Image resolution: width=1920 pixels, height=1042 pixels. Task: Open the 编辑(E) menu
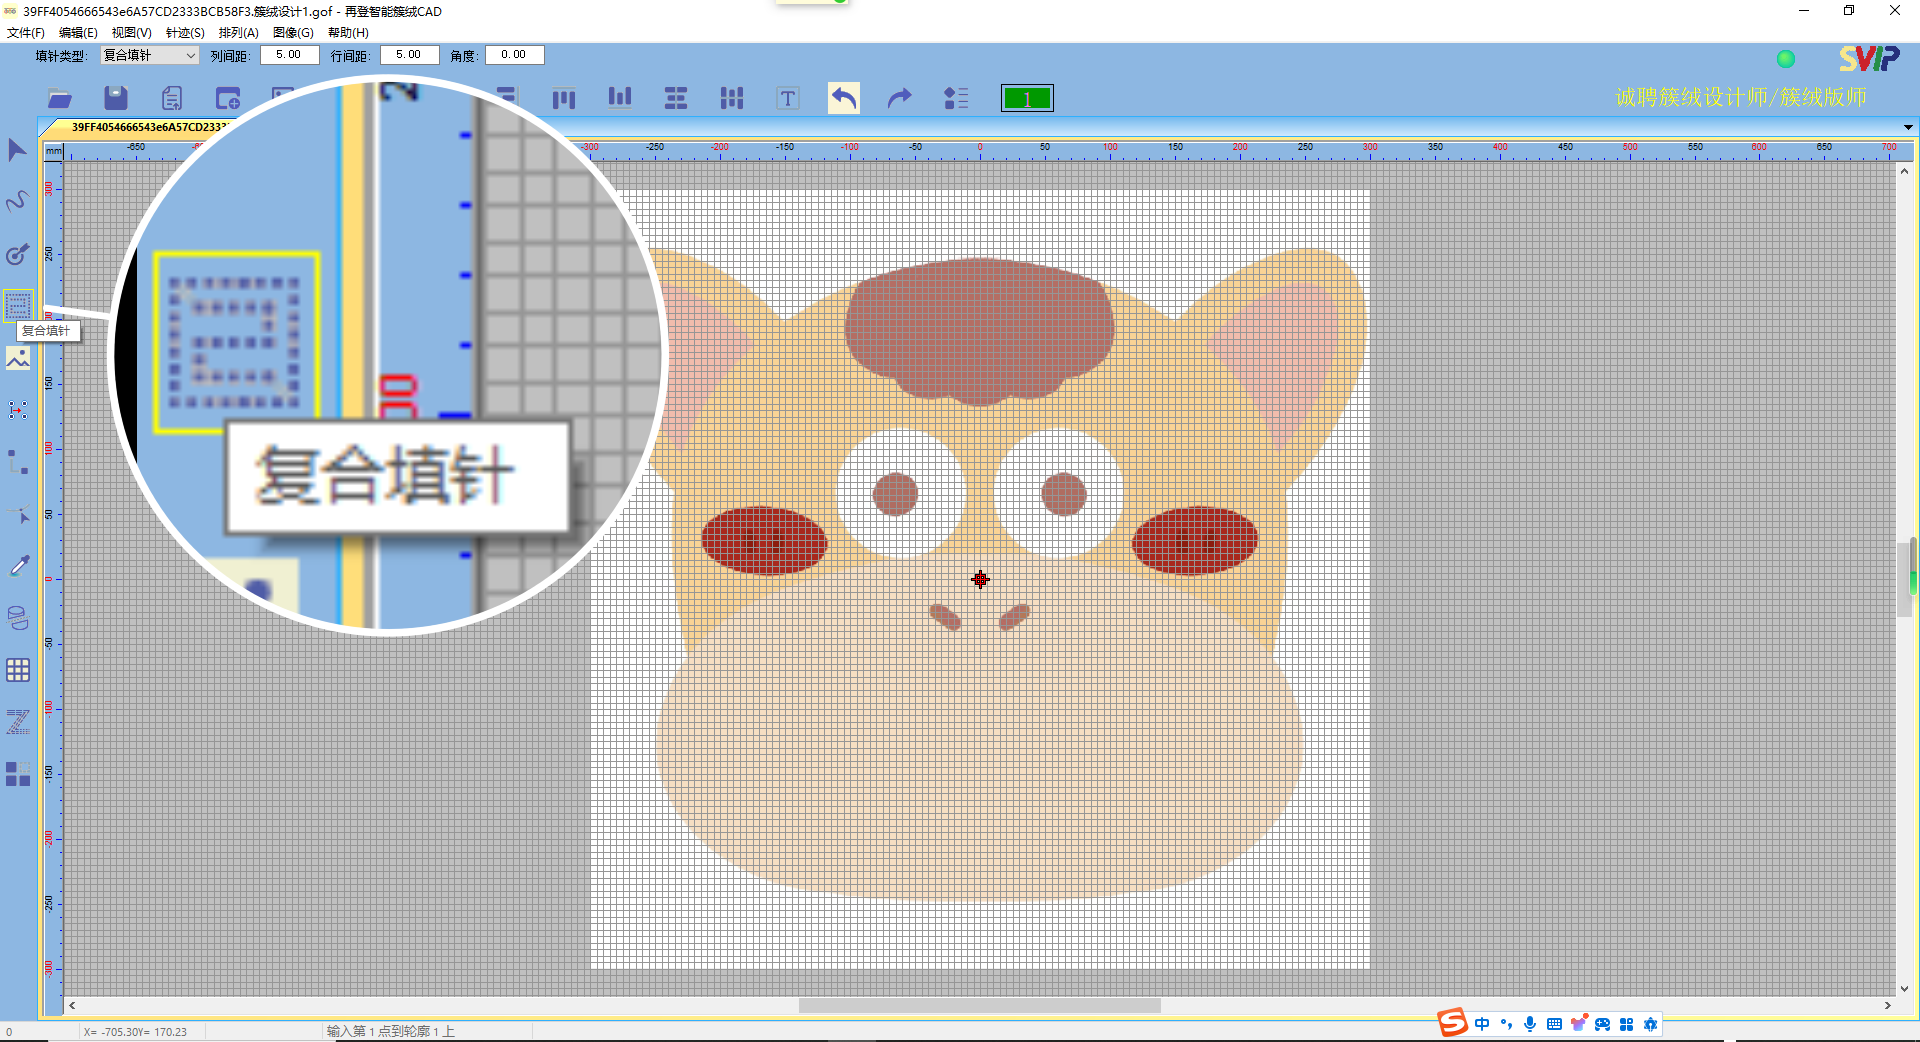78,33
